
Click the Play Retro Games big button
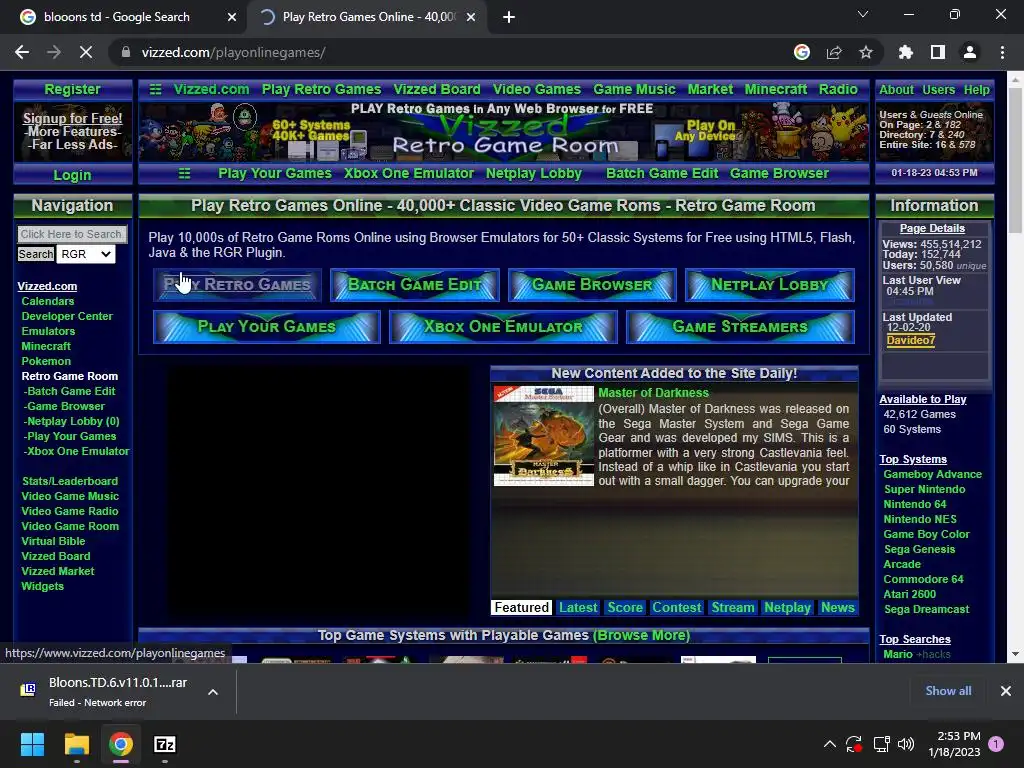(237, 285)
